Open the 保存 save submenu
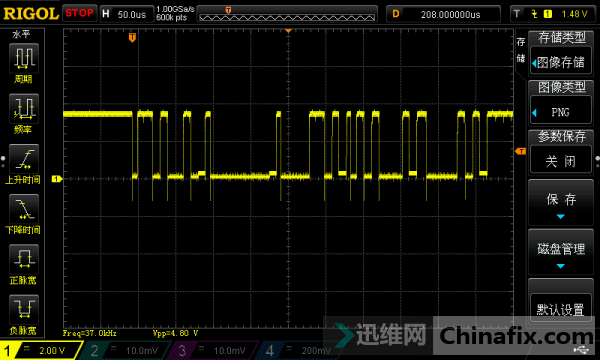 point(561,203)
